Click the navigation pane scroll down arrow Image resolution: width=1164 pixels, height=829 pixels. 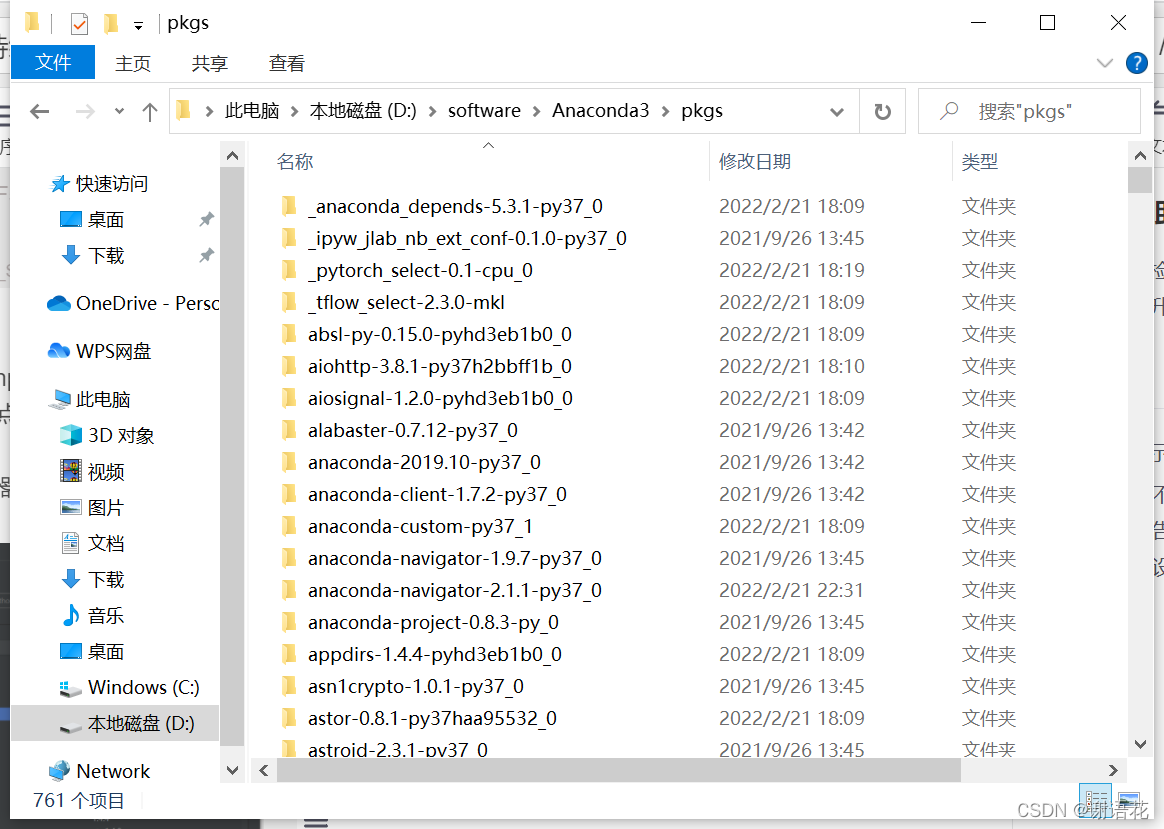click(232, 770)
